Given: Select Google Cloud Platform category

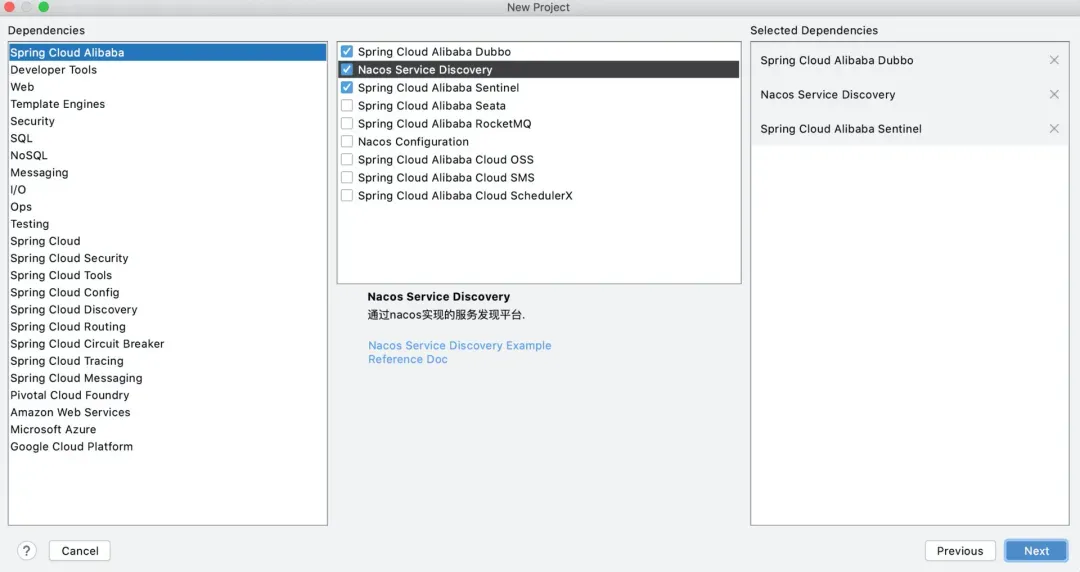Looking at the screenshot, I should [167, 447].
